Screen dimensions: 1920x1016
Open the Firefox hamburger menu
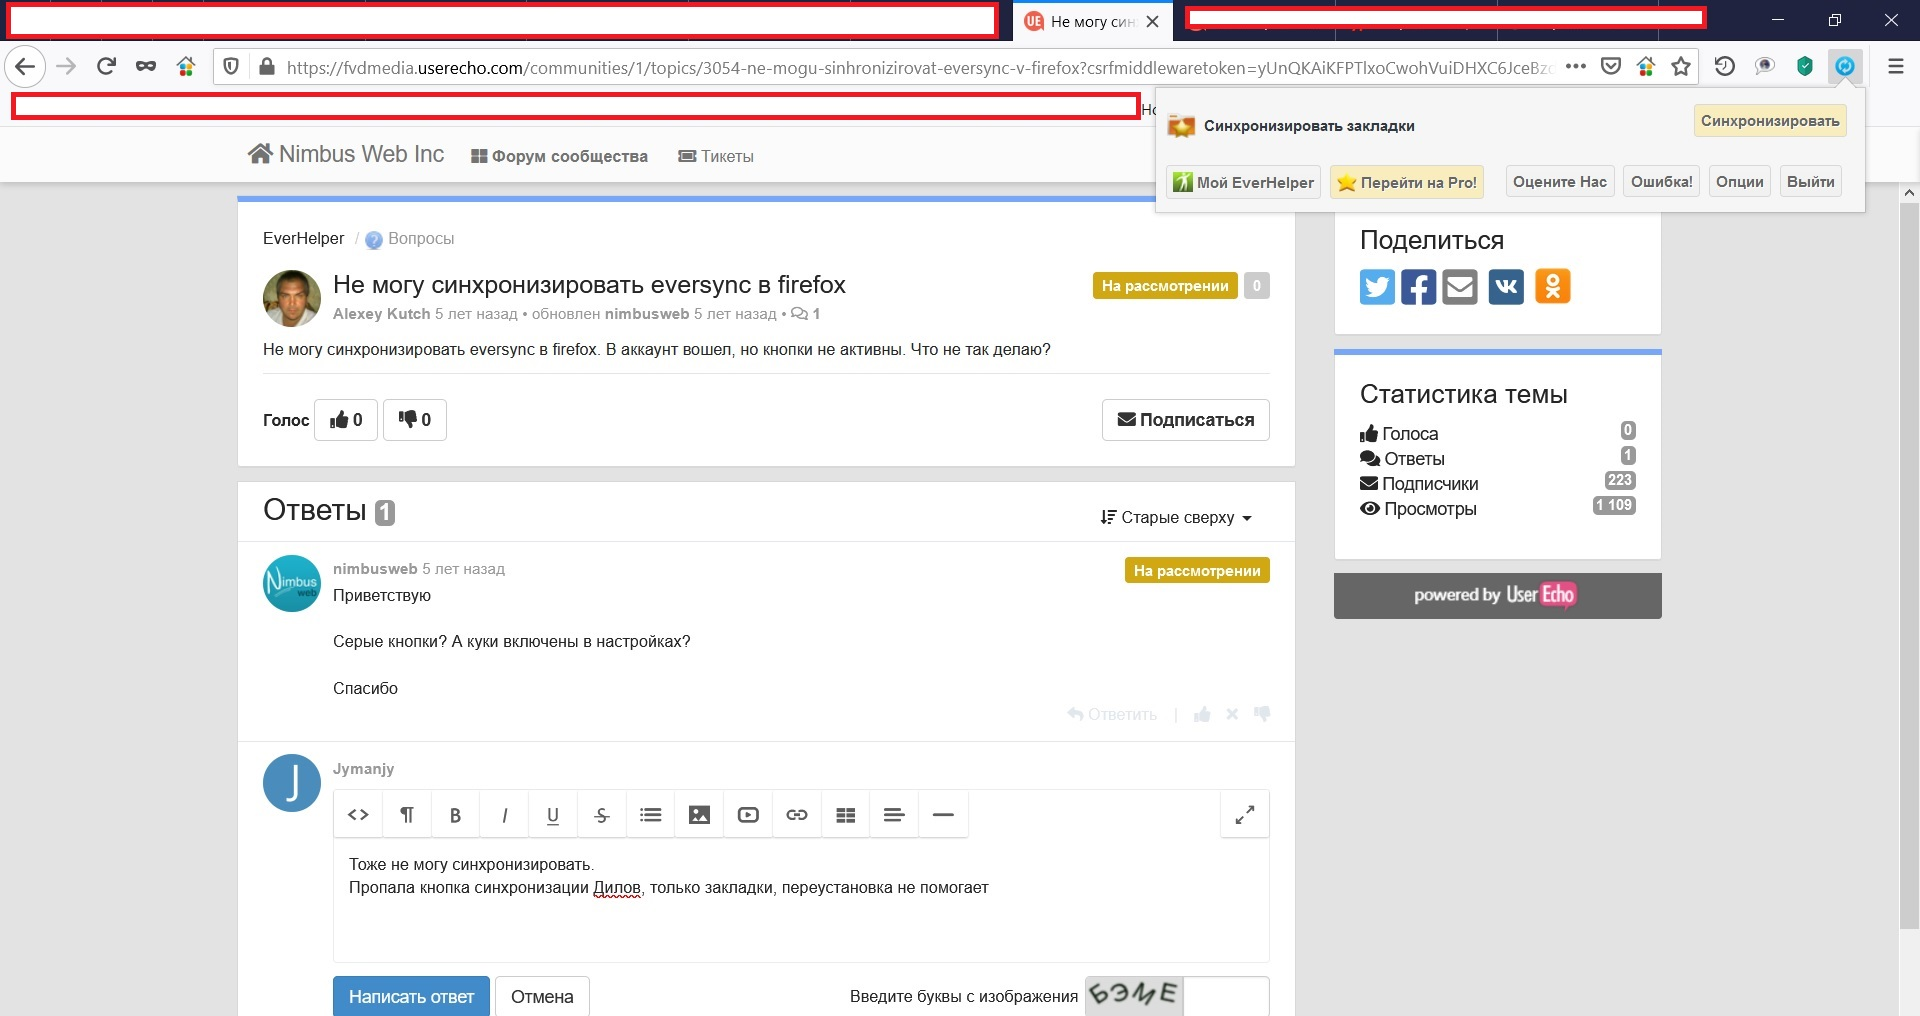tap(1895, 67)
